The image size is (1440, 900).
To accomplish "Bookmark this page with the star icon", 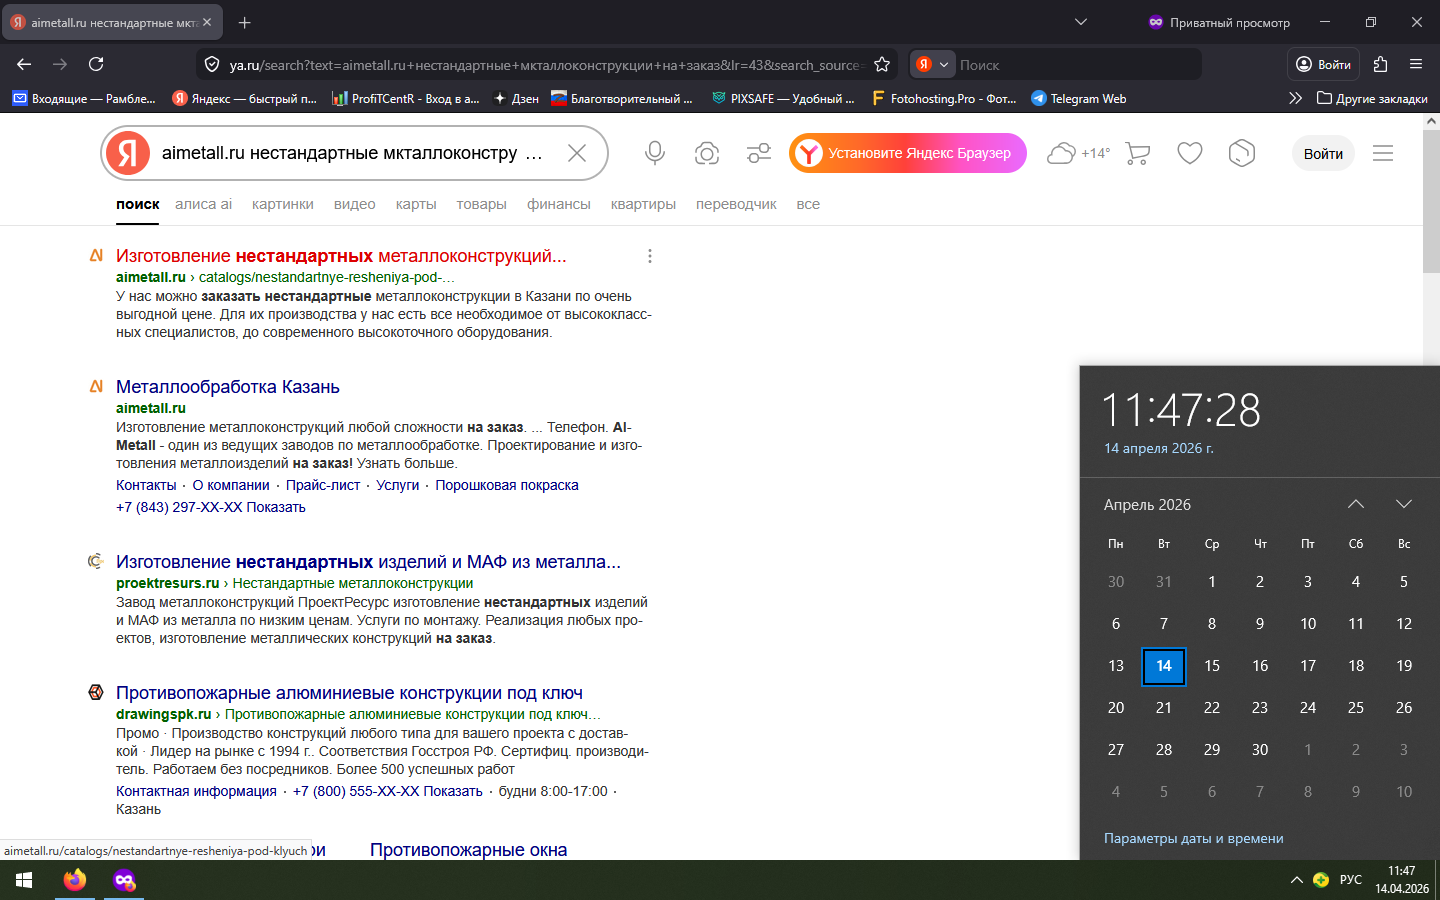I will (882, 65).
